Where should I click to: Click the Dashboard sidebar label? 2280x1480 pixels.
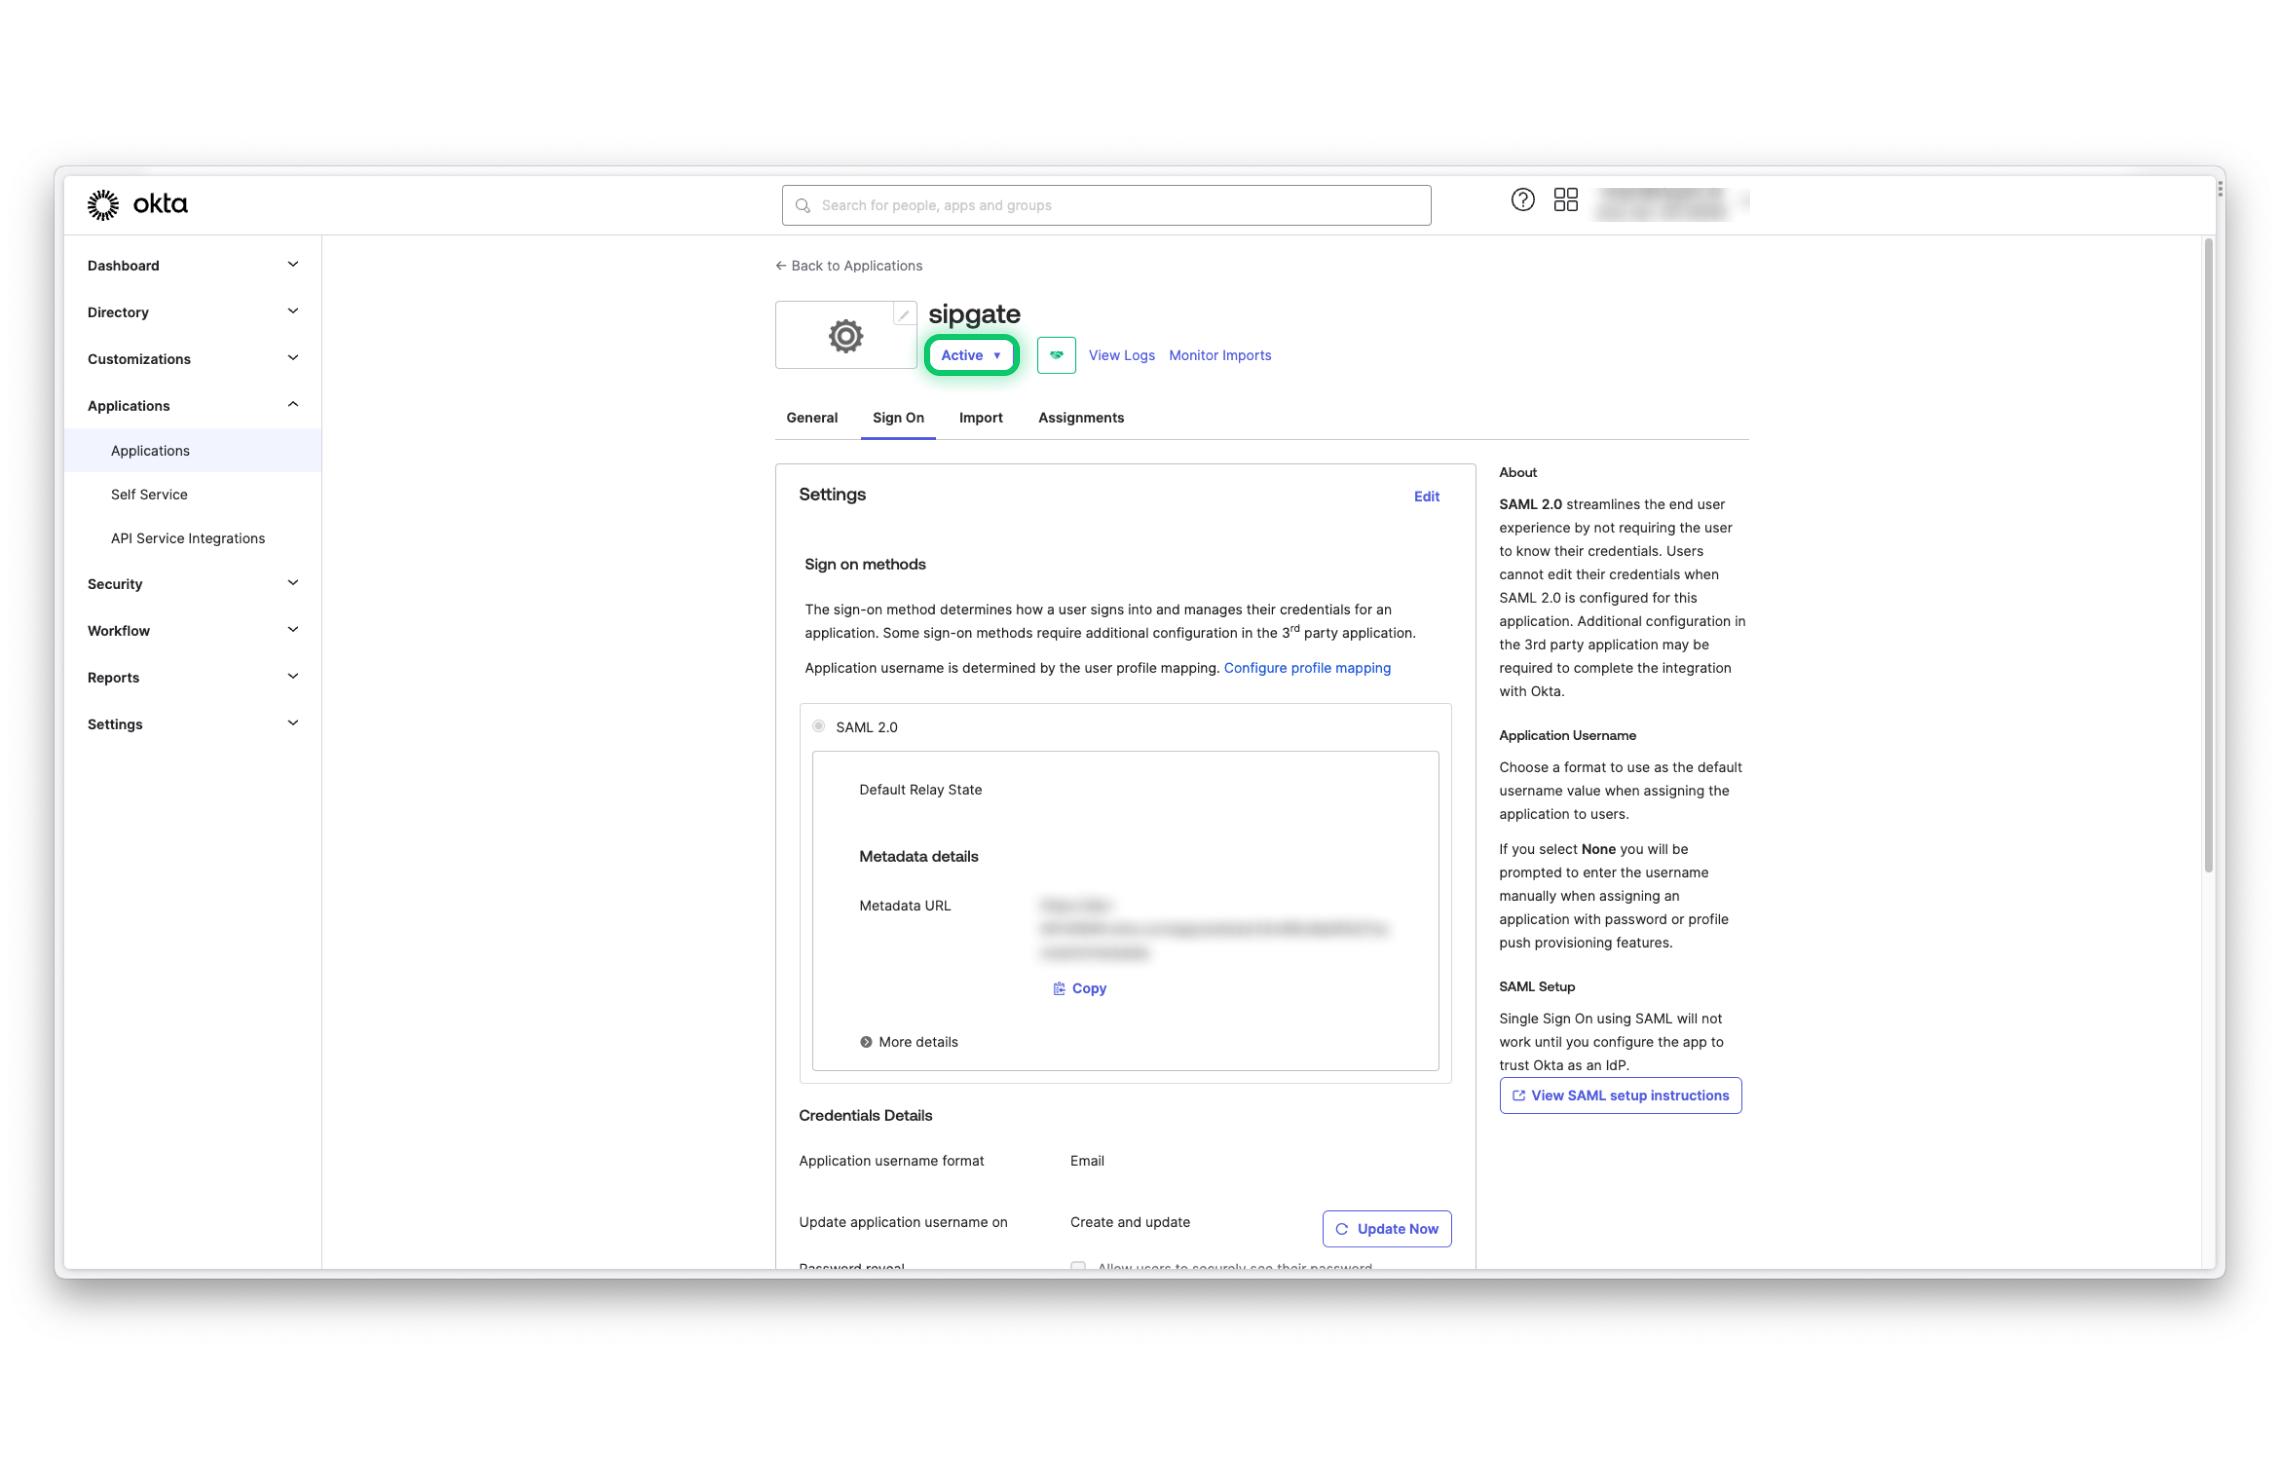[123, 266]
